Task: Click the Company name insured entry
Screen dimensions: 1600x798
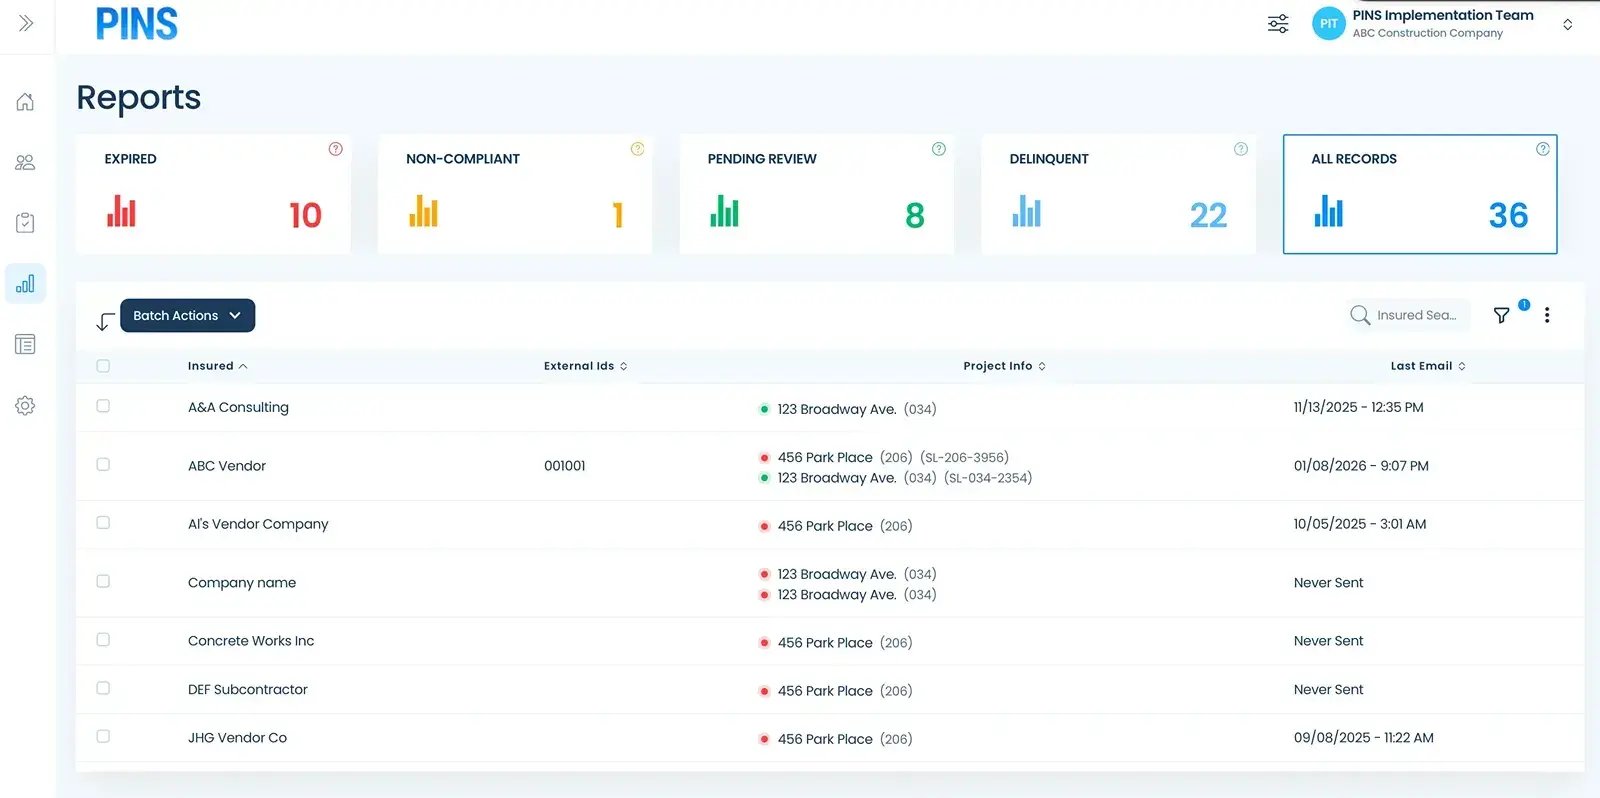Action: pyautogui.click(x=242, y=583)
